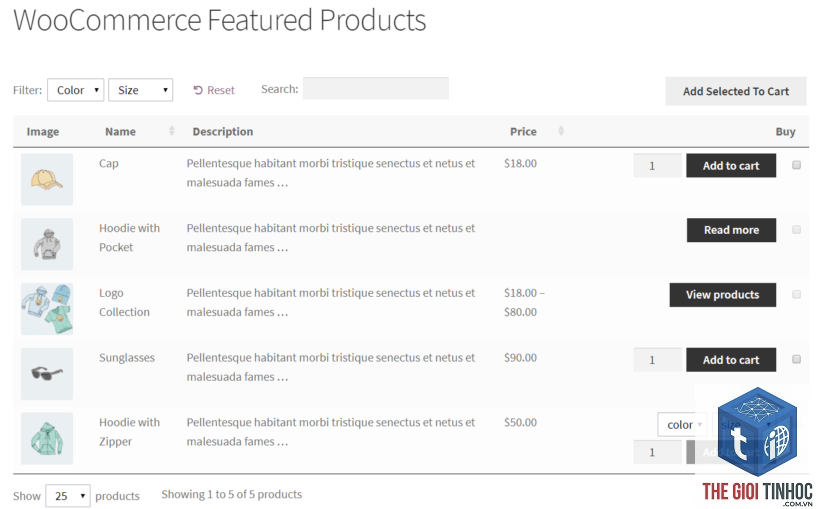Viewport: 820px width, 509px height.
Task: Sort products by Price column arrows
Action: click(x=561, y=131)
